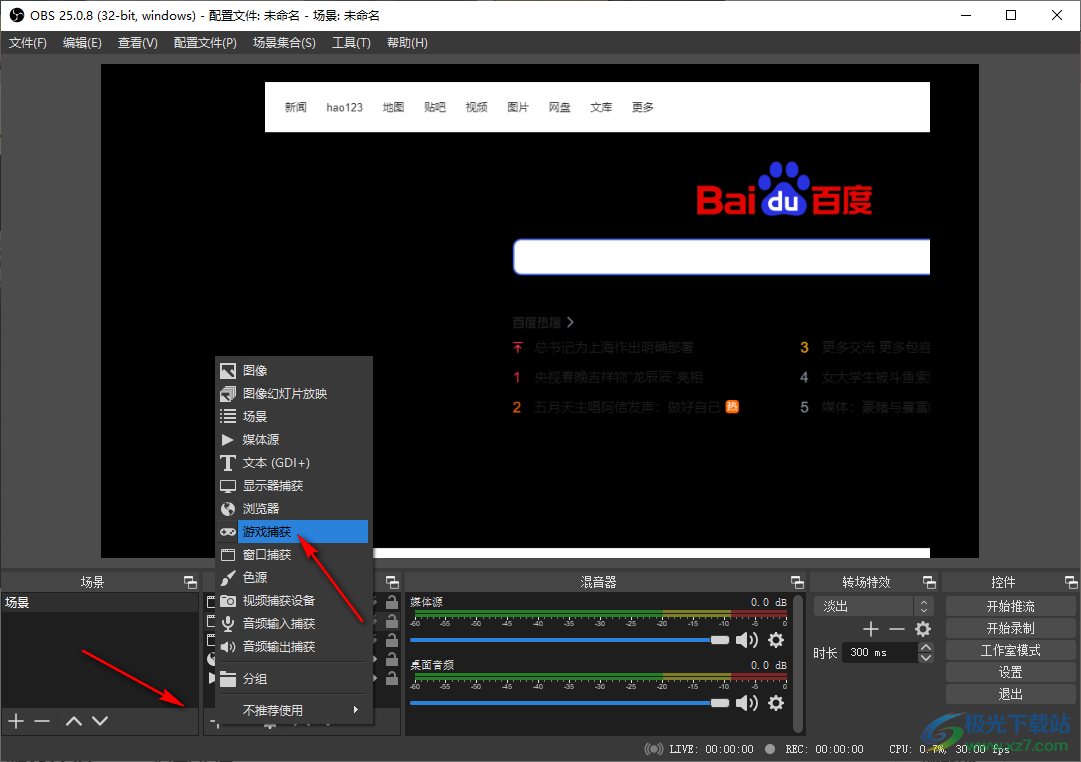
Task: Toggle the bottommost lock in sources list
Action: [x=392, y=679]
